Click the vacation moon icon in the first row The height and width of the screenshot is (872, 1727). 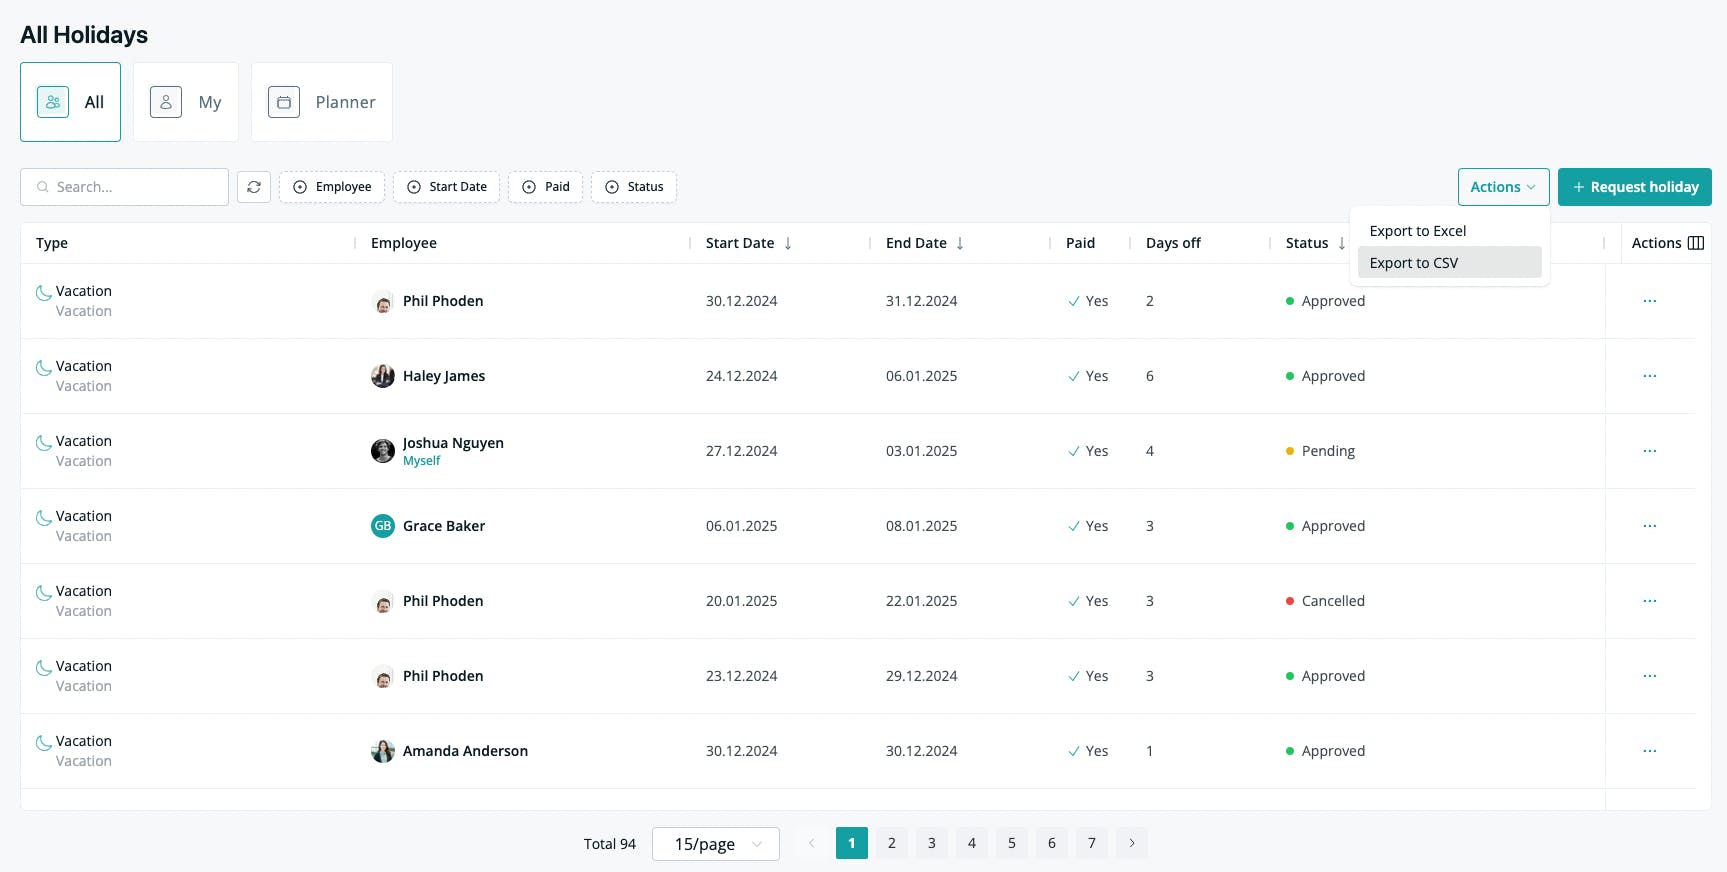pyautogui.click(x=44, y=292)
